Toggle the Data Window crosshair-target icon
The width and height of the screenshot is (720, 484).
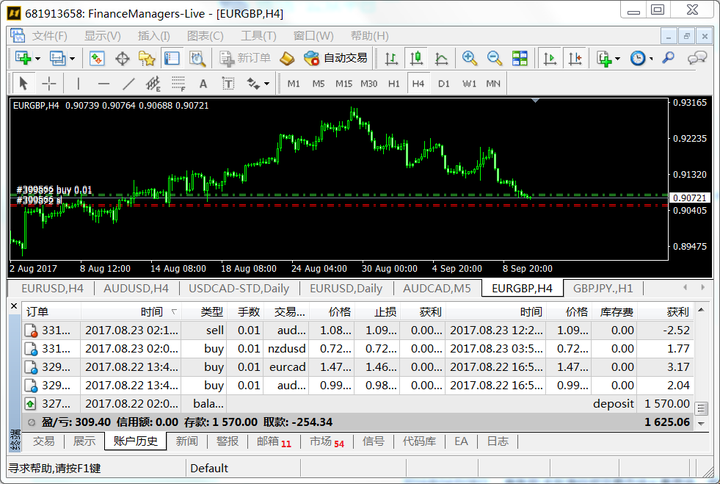pyautogui.click(x=122, y=58)
